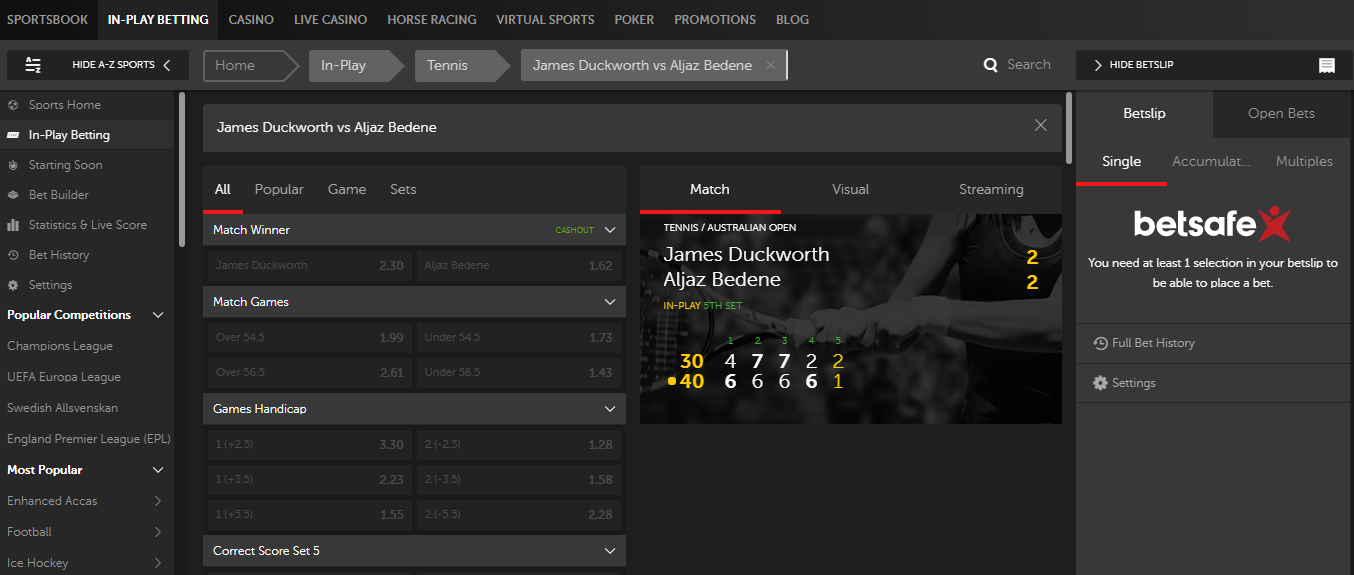Screen dimensions: 1354x575
Task: Go to Virtual Sports section
Action: [x=545, y=19]
